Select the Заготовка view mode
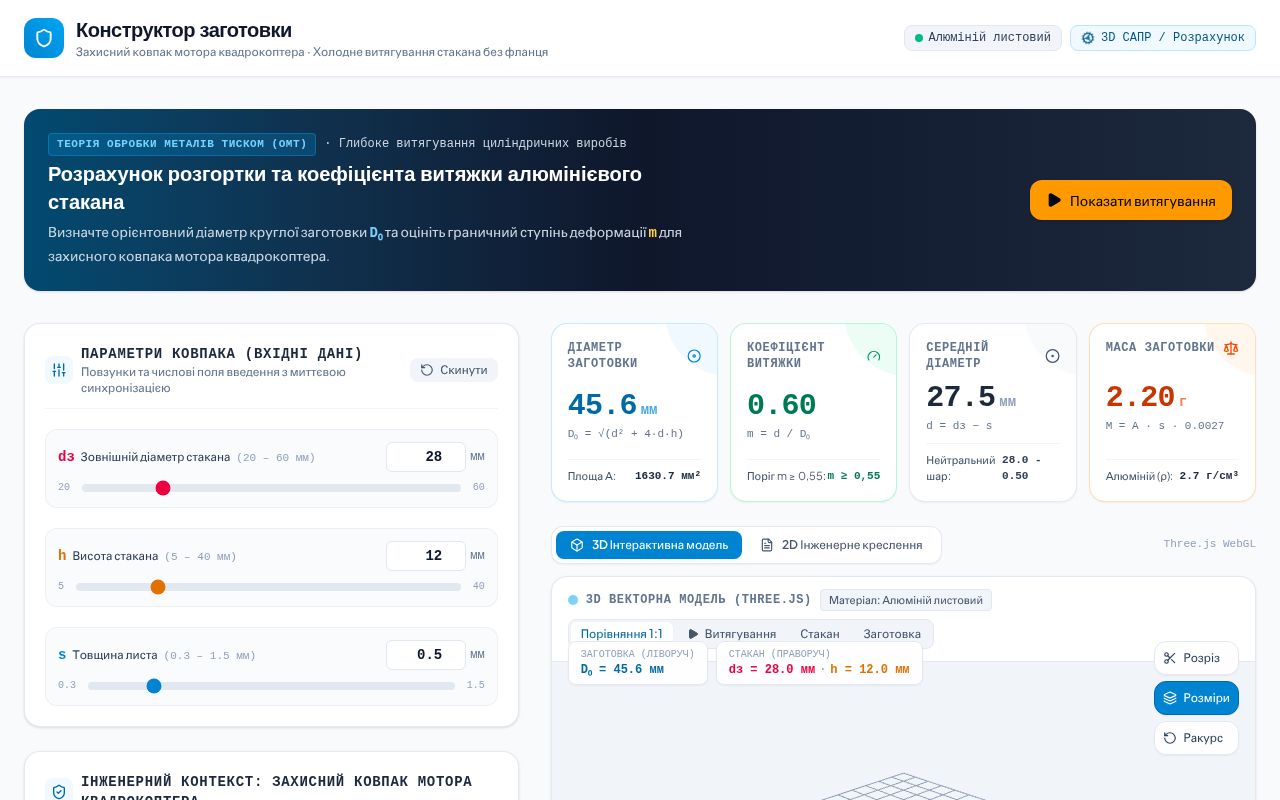Viewport: 1280px width, 800px height. click(892, 634)
